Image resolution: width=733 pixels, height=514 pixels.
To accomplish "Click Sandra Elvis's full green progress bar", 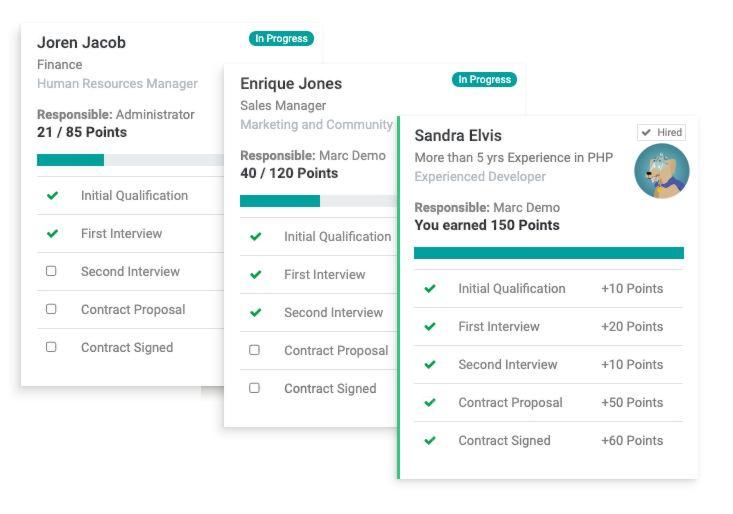I will click(x=549, y=253).
